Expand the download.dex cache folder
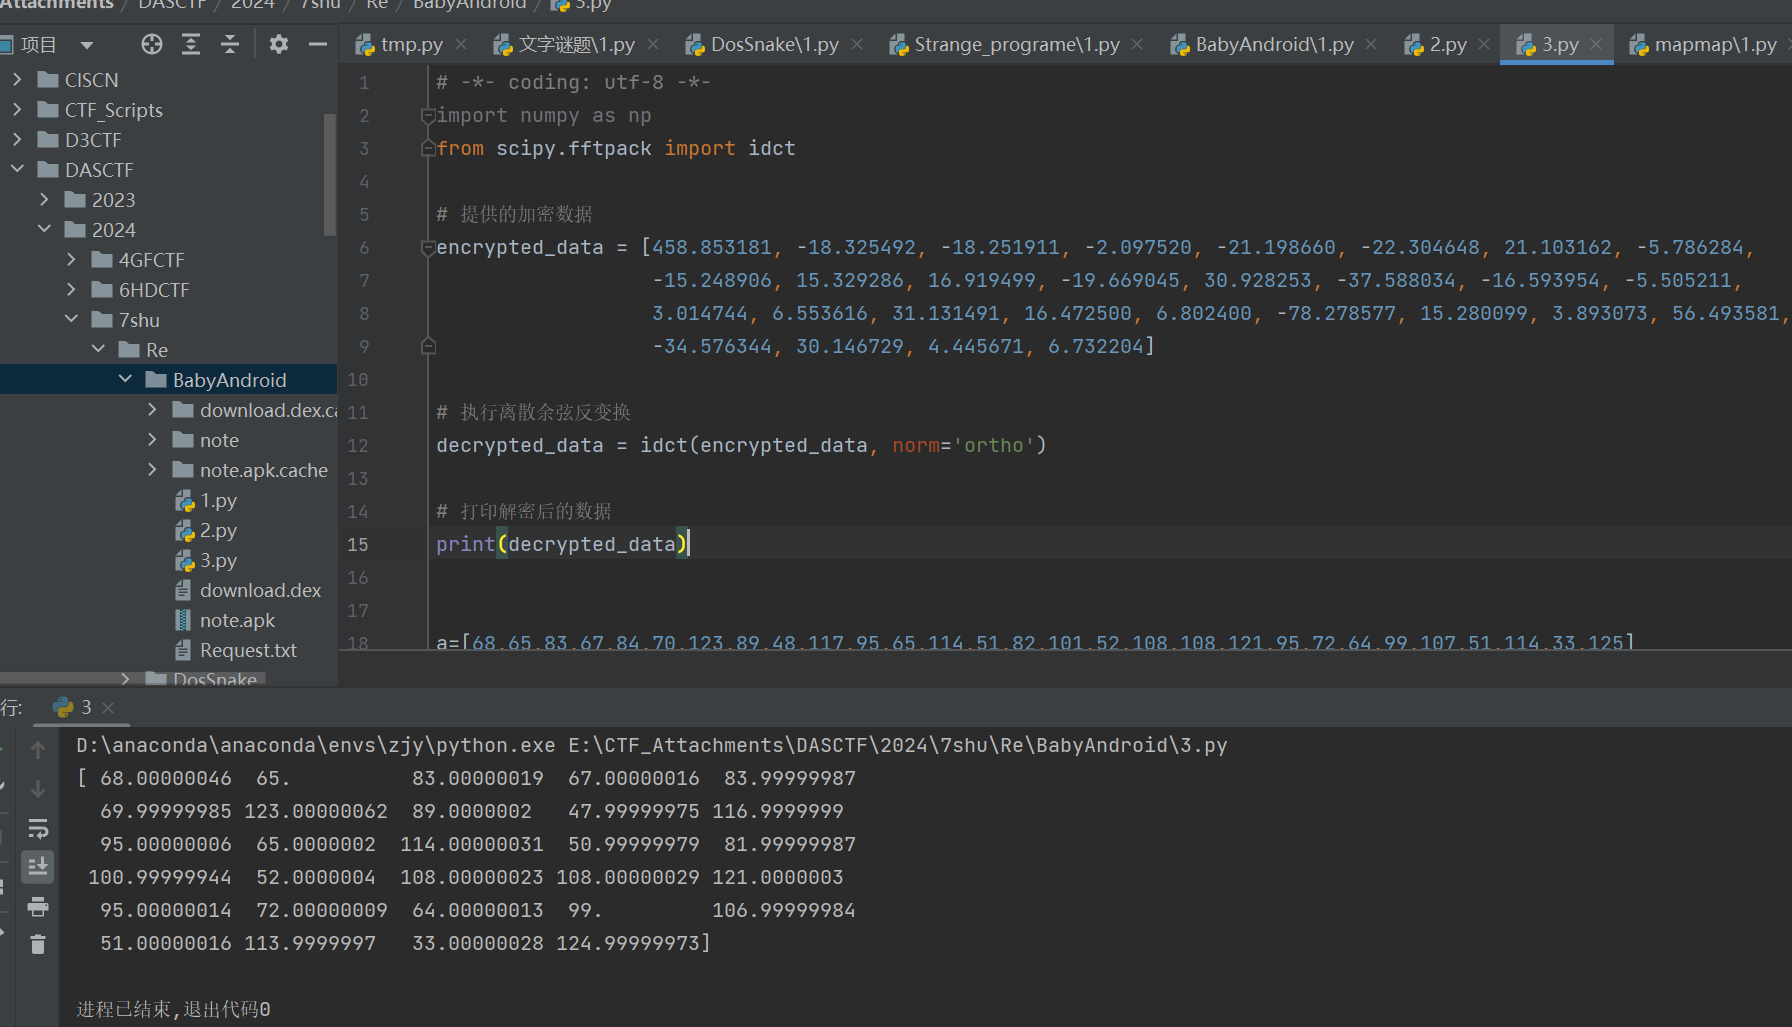The height and width of the screenshot is (1027, 1792). (152, 408)
